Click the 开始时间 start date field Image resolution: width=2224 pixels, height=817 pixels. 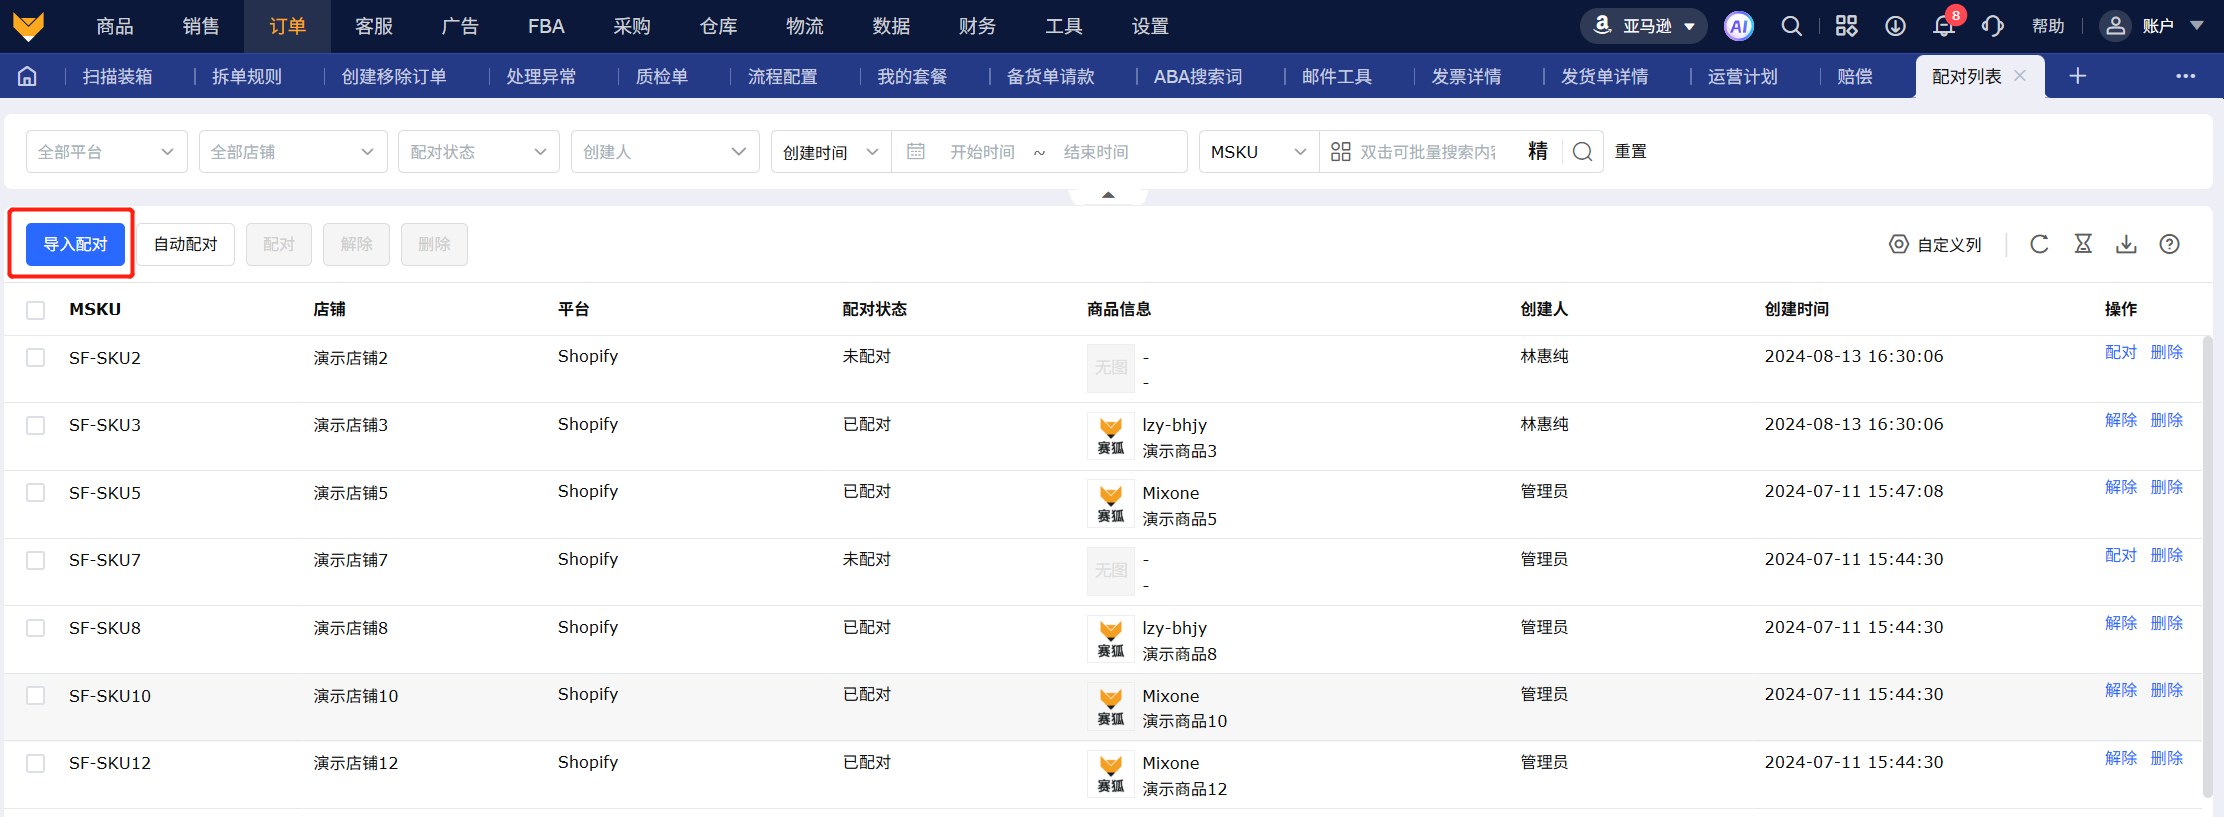(982, 151)
